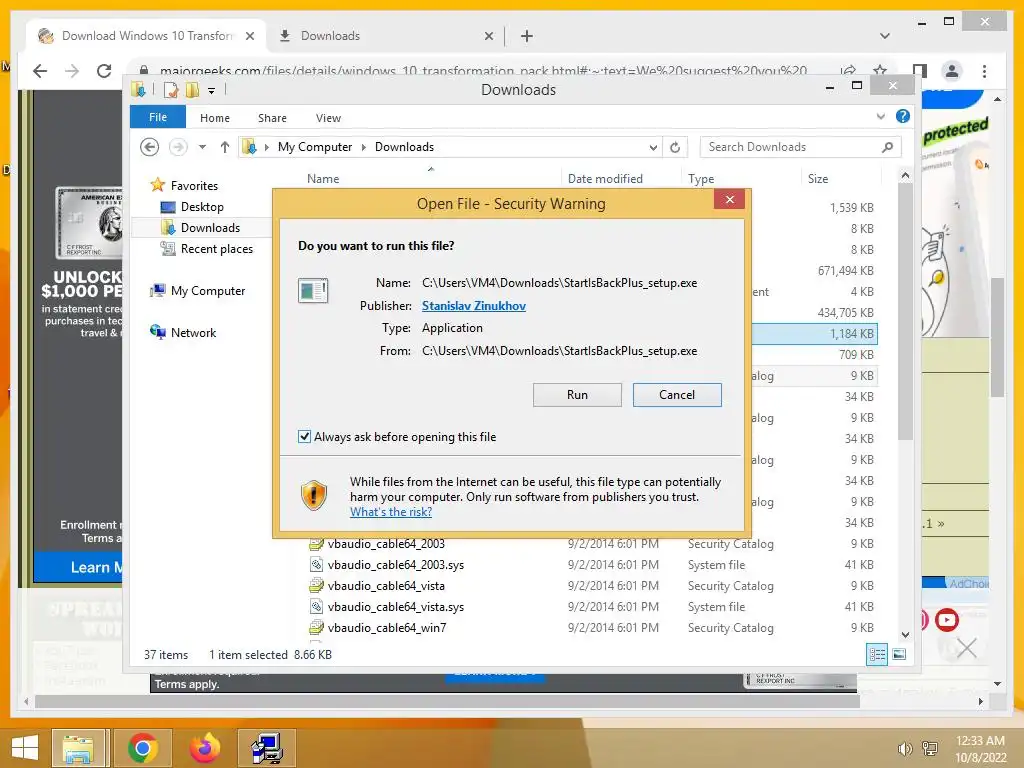Image resolution: width=1024 pixels, height=768 pixels.
Task: Open Firefox from the taskbar
Action: point(204,748)
